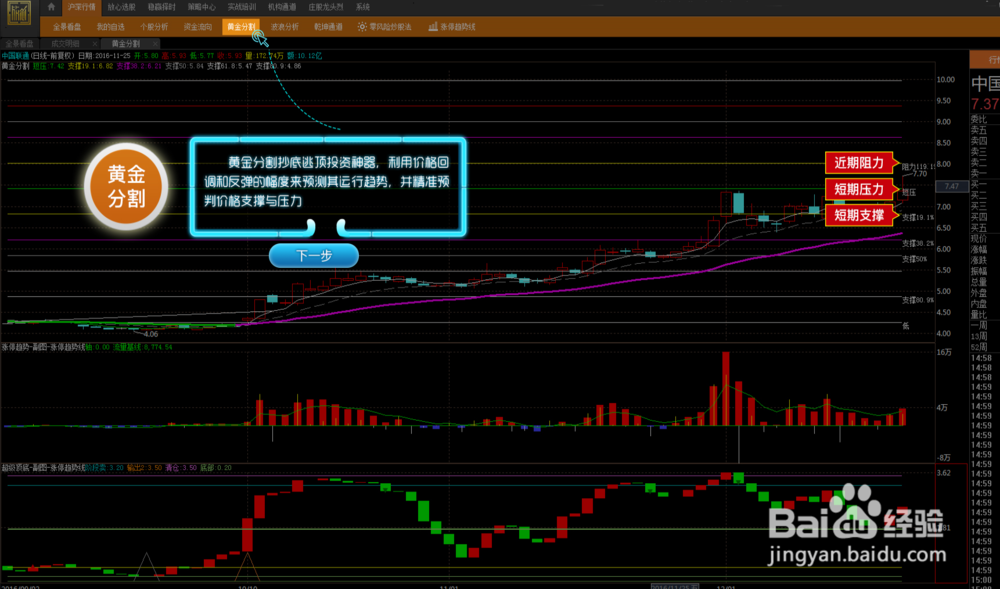Image resolution: width=1000 pixels, height=589 pixels.
Task: Click the sun icon beside 零风险炒股法
Action: [362, 27]
